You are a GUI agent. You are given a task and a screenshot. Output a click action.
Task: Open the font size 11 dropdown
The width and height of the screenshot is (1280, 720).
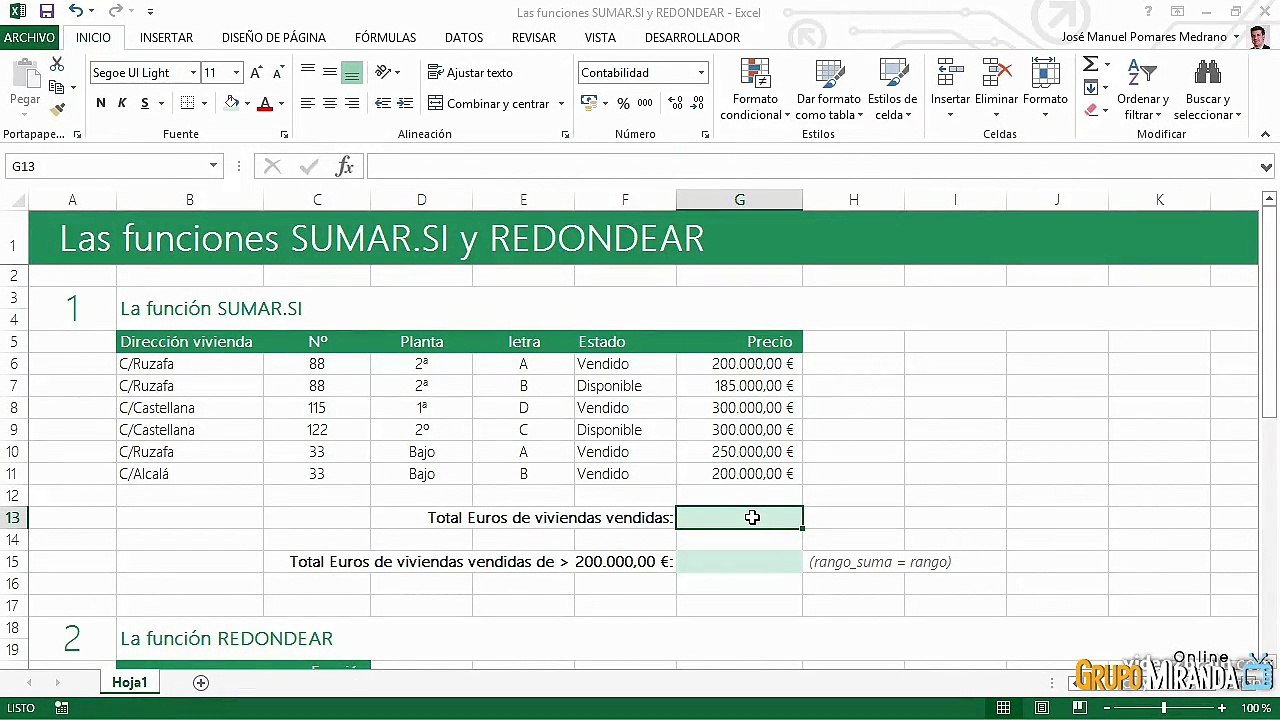[x=236, y=72]
